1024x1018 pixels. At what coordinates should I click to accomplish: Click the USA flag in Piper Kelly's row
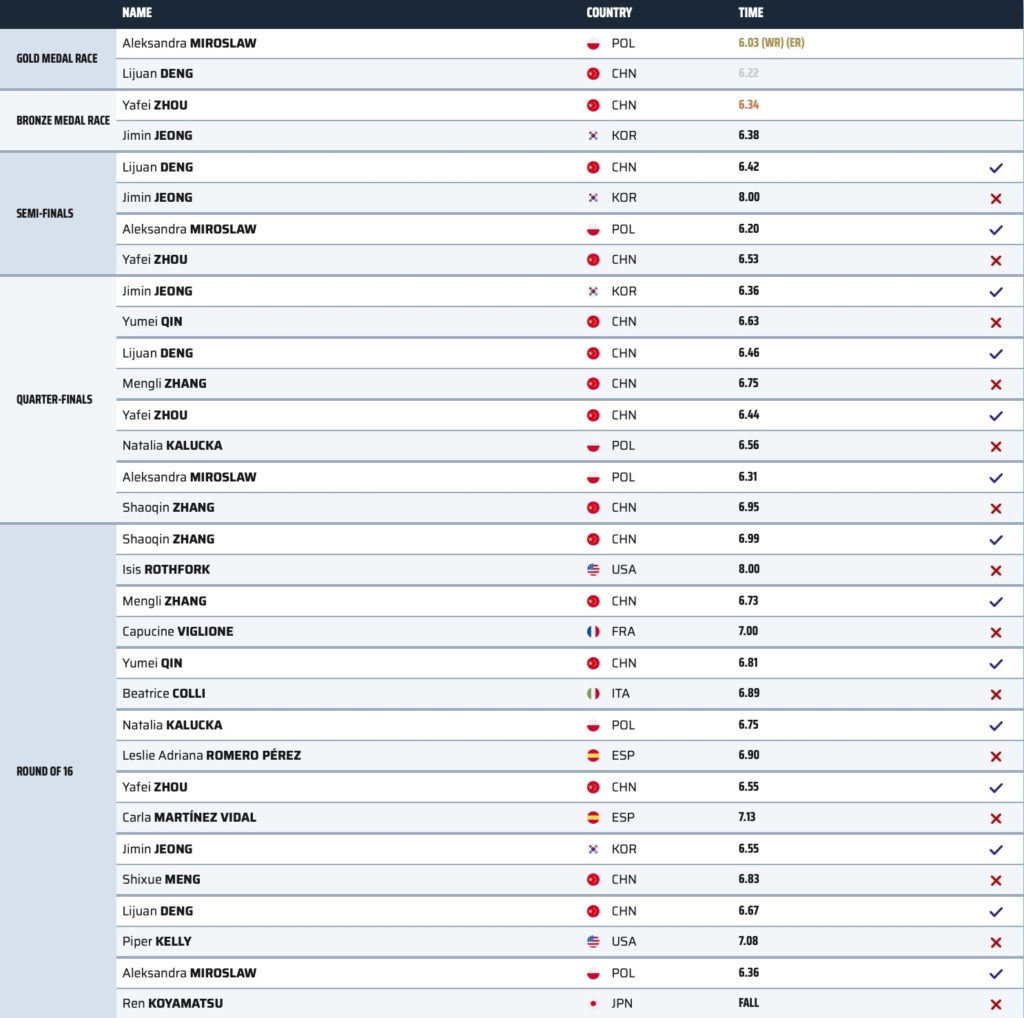point(593,942)
